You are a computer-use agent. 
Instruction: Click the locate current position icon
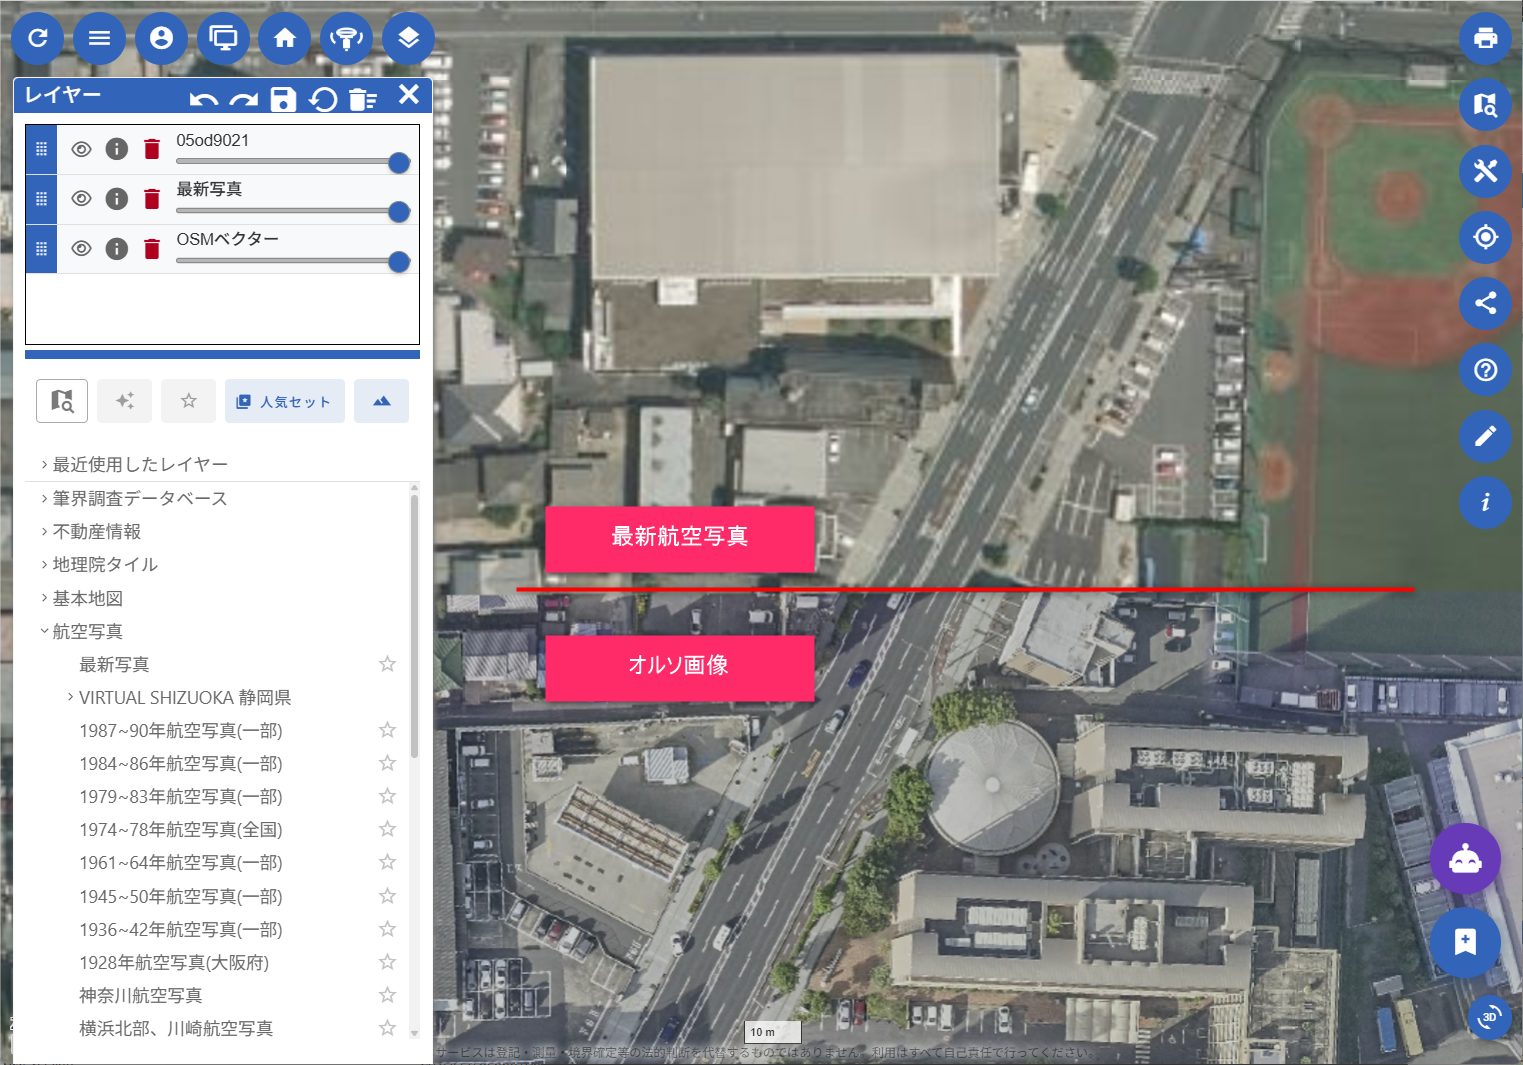1485,237
